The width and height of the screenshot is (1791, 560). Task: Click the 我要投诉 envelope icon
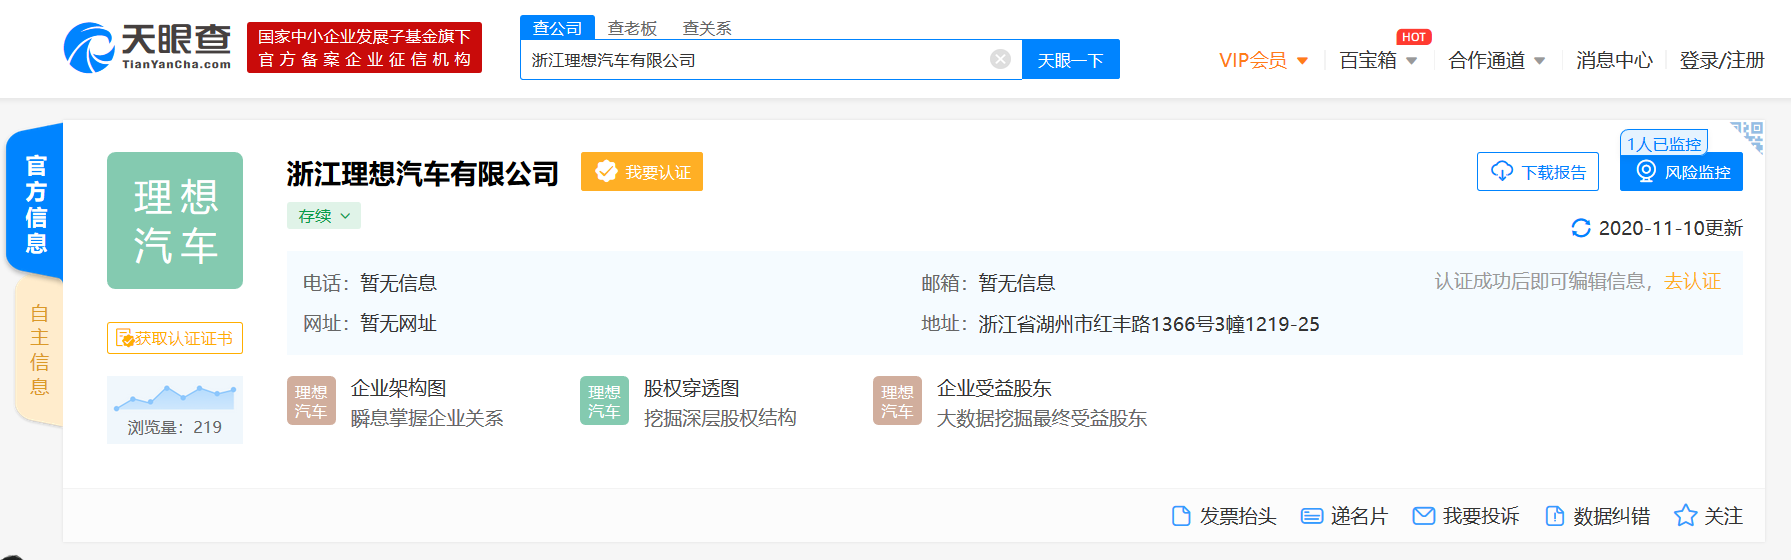click(1424, 516)
